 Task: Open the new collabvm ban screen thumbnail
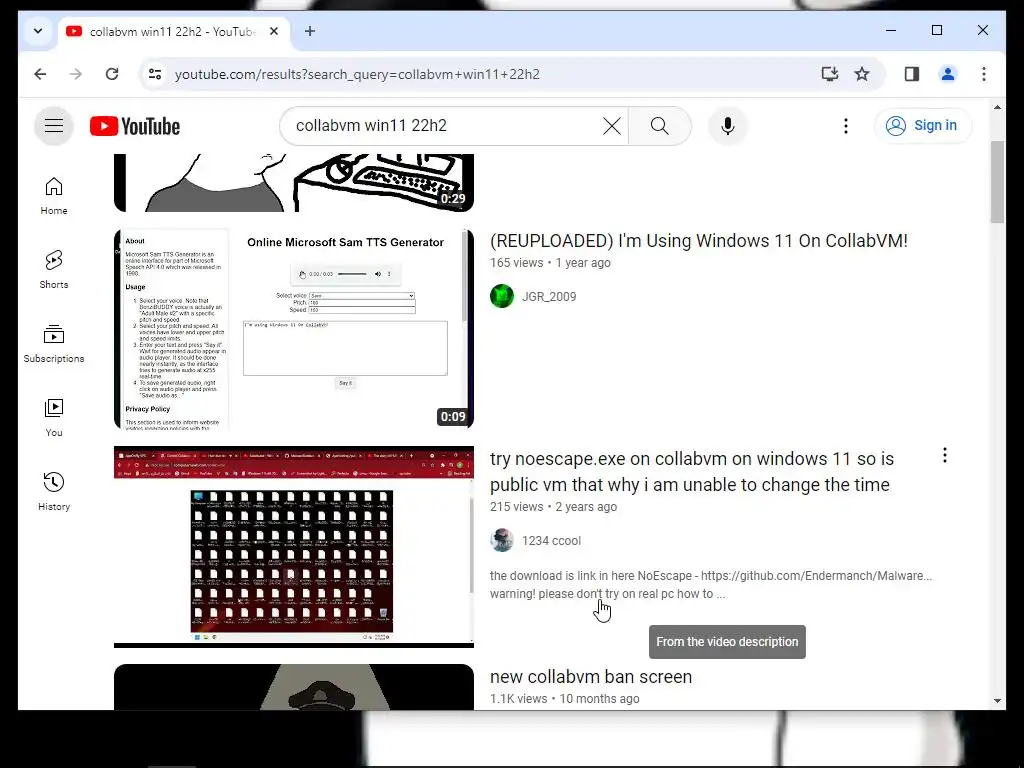(294, 687)
